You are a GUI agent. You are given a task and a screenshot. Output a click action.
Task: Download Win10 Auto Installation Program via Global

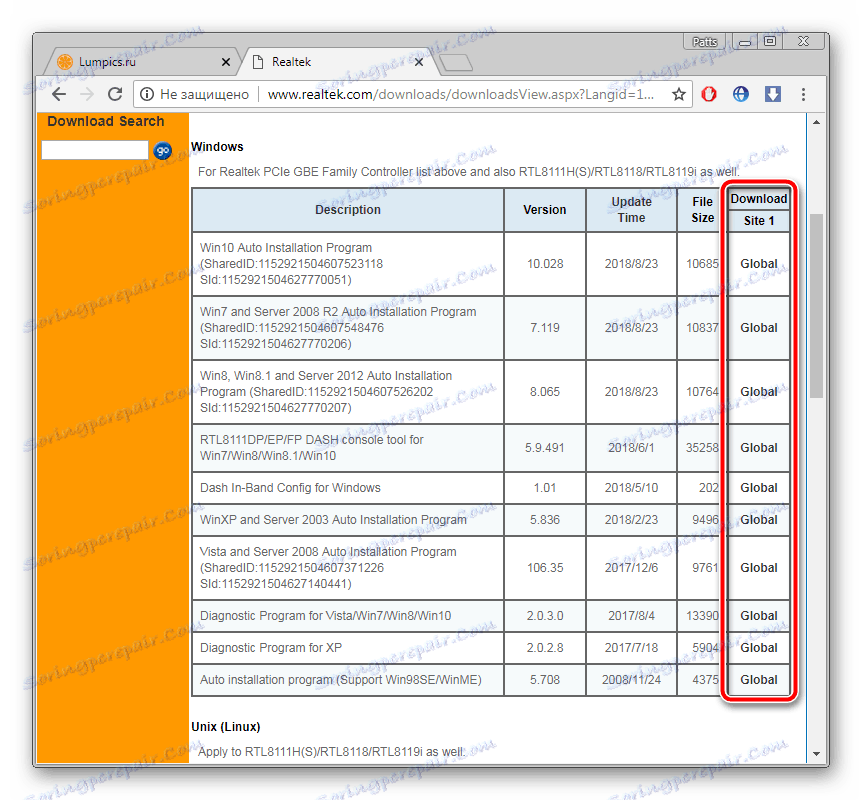point(759,264)
